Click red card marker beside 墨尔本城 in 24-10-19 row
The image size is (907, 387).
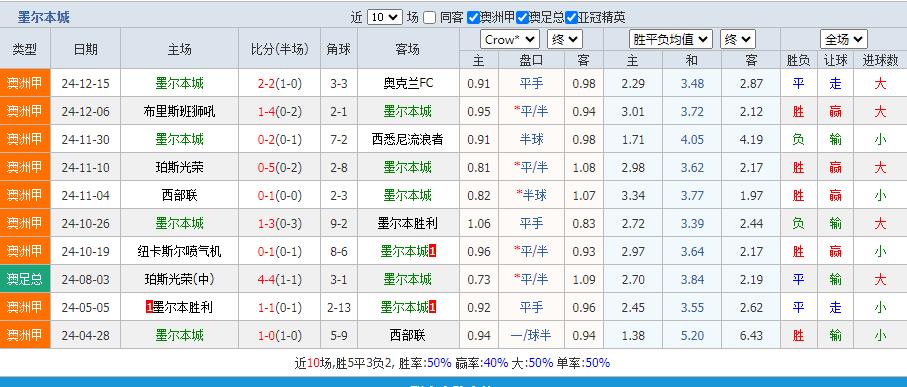(433, 252)
